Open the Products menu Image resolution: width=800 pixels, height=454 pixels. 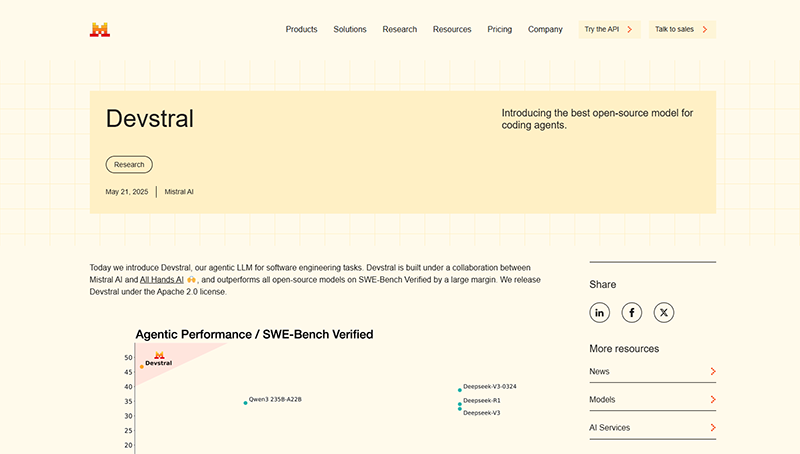302,30
